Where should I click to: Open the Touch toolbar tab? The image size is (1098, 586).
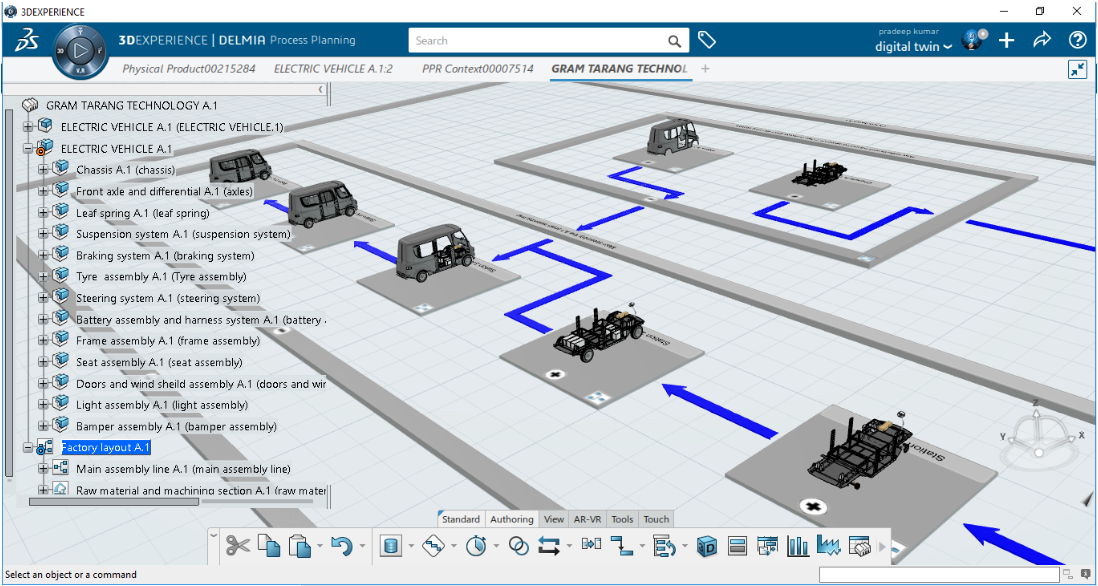click(x=656, y=519)
